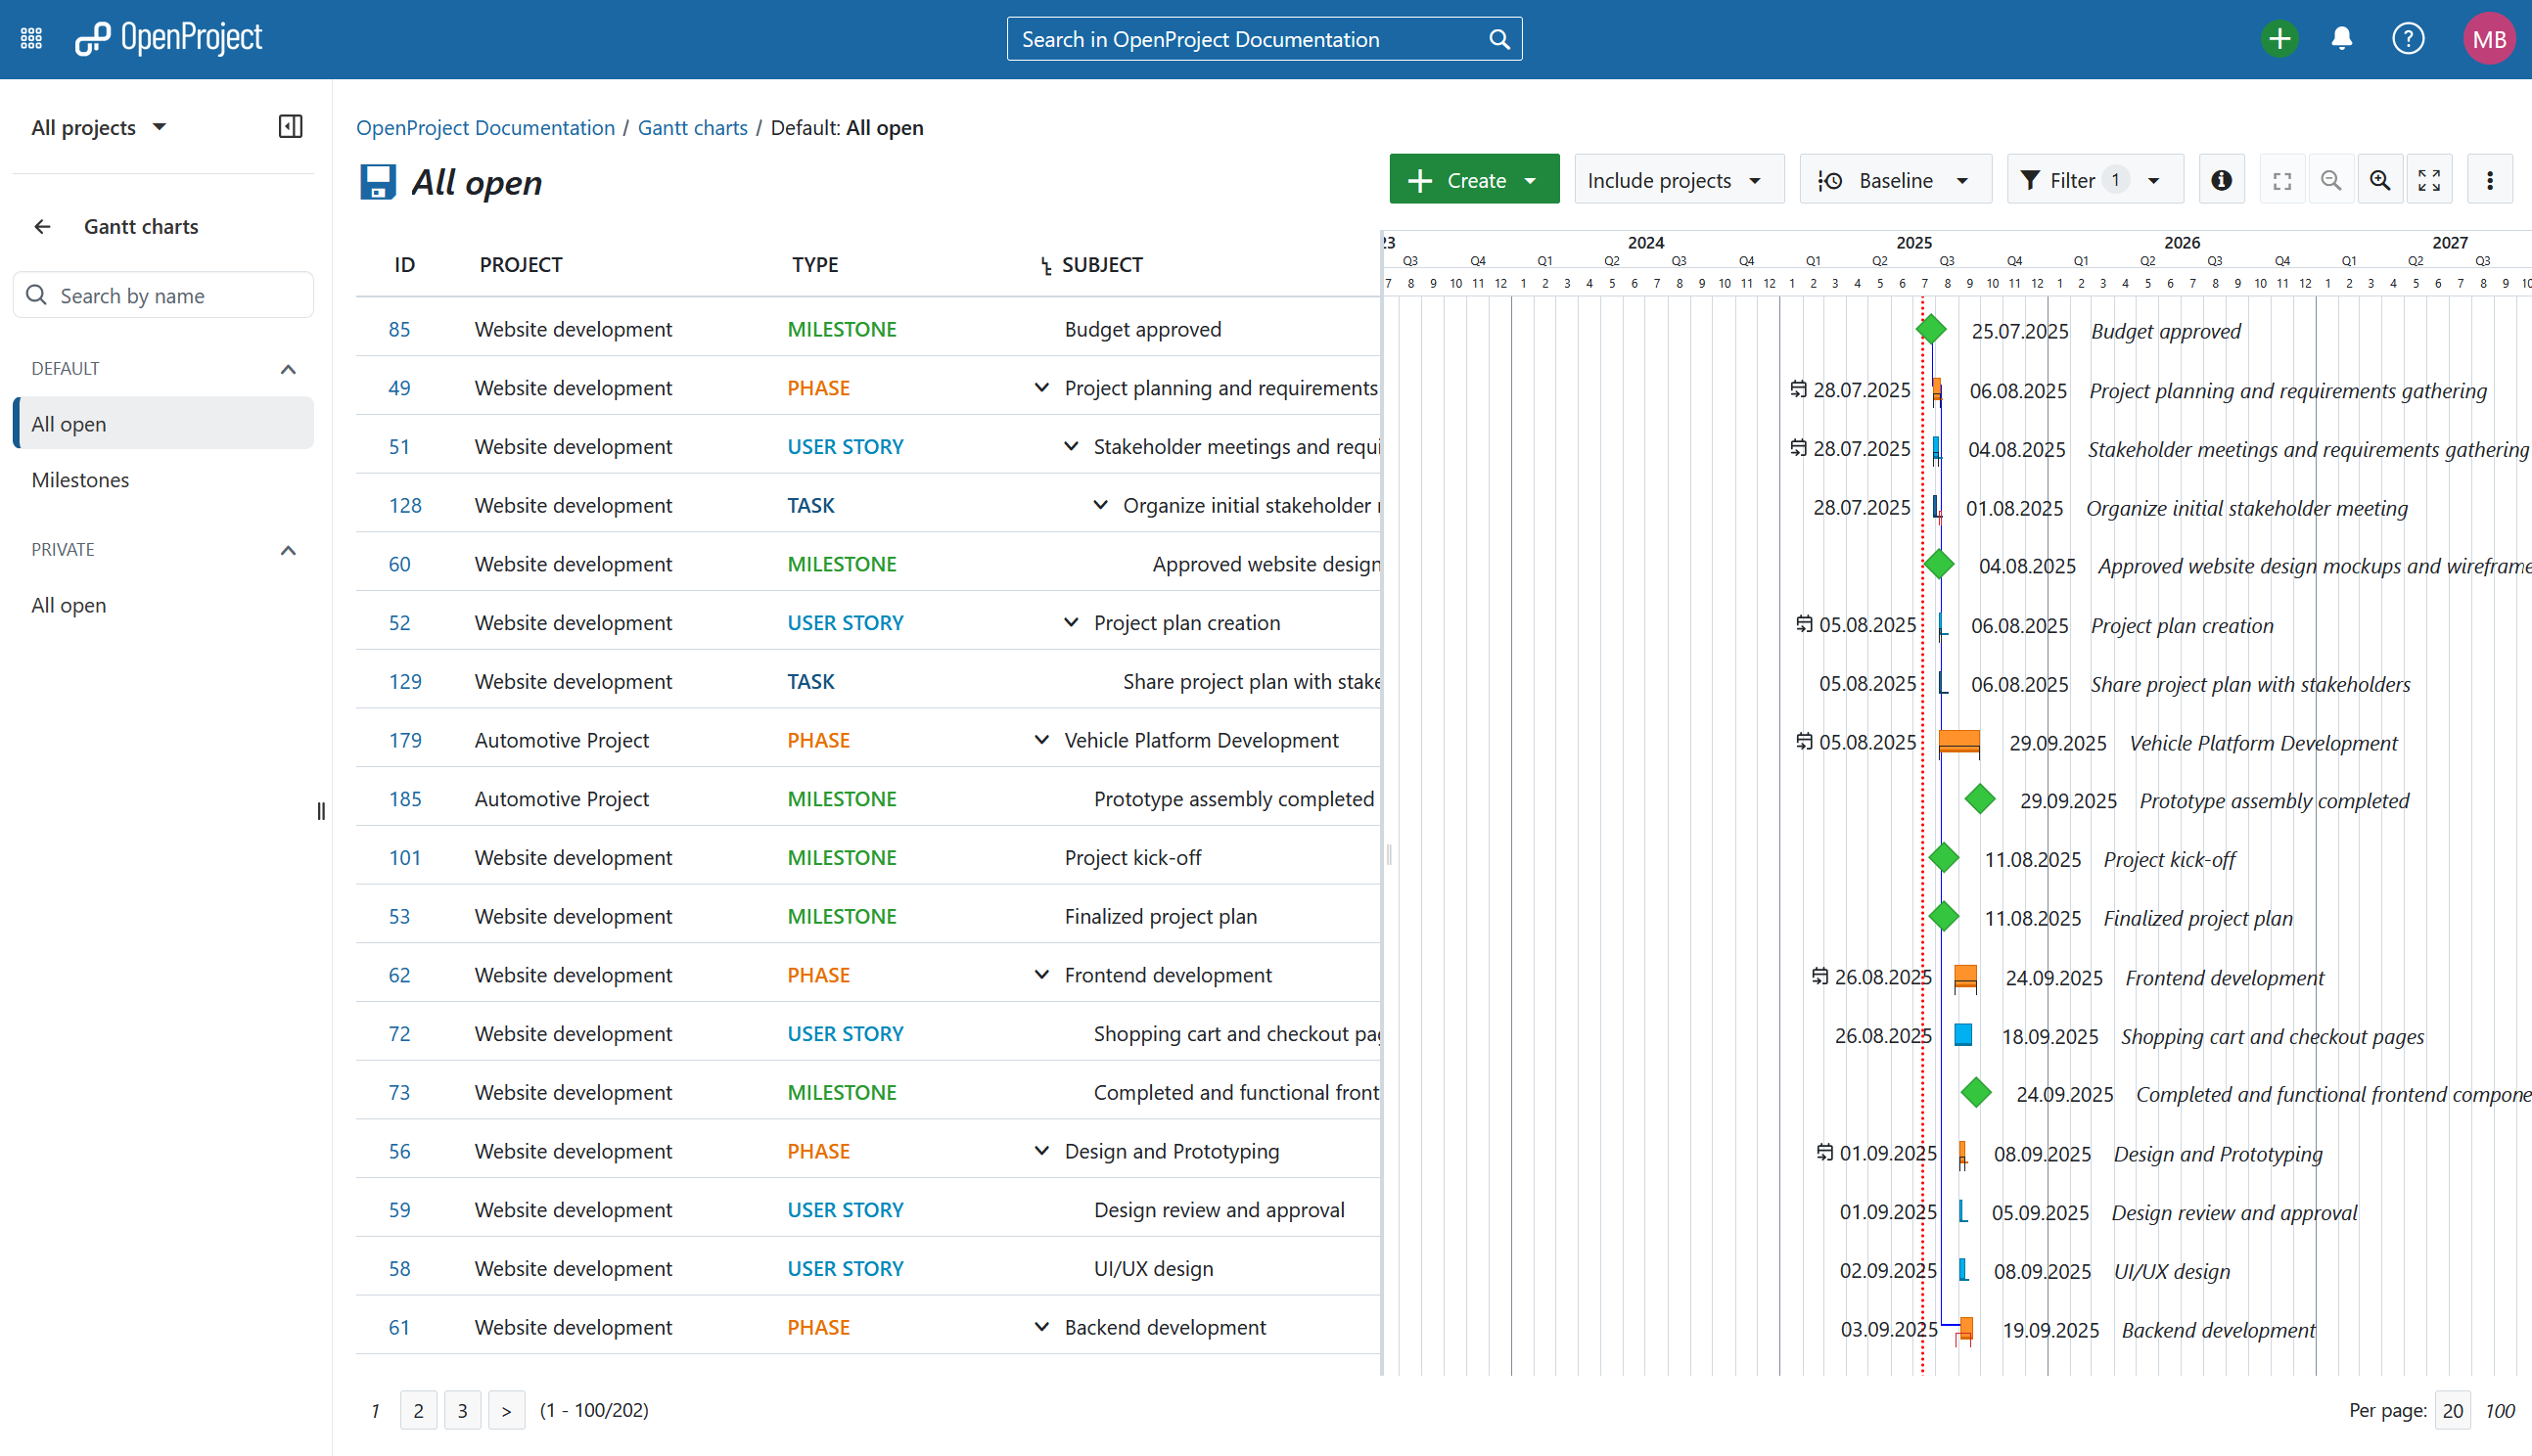Image resolution: width=2532 pixels, height=1456 pixels.
Task: Zoom in the Gantt chart
Action: (2379, 180)
